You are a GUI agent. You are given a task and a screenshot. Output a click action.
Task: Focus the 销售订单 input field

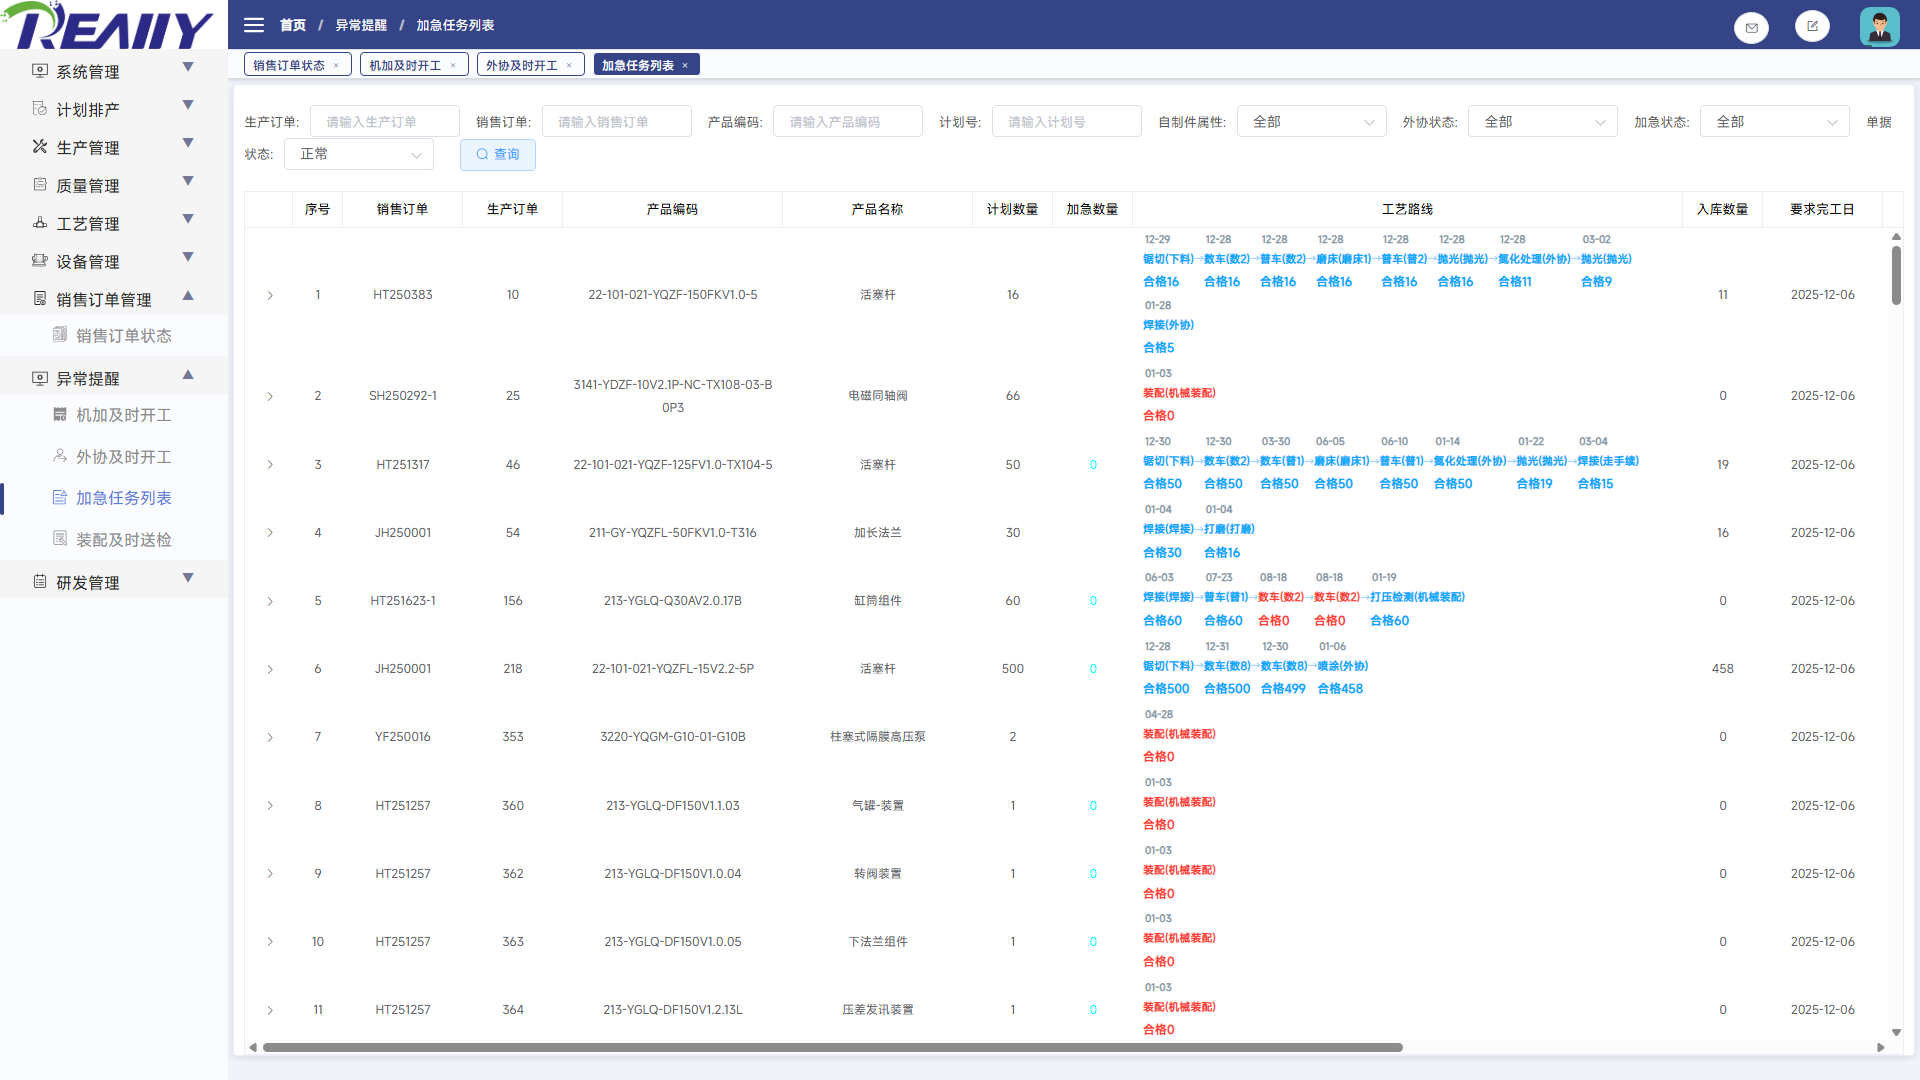[617, 122]
